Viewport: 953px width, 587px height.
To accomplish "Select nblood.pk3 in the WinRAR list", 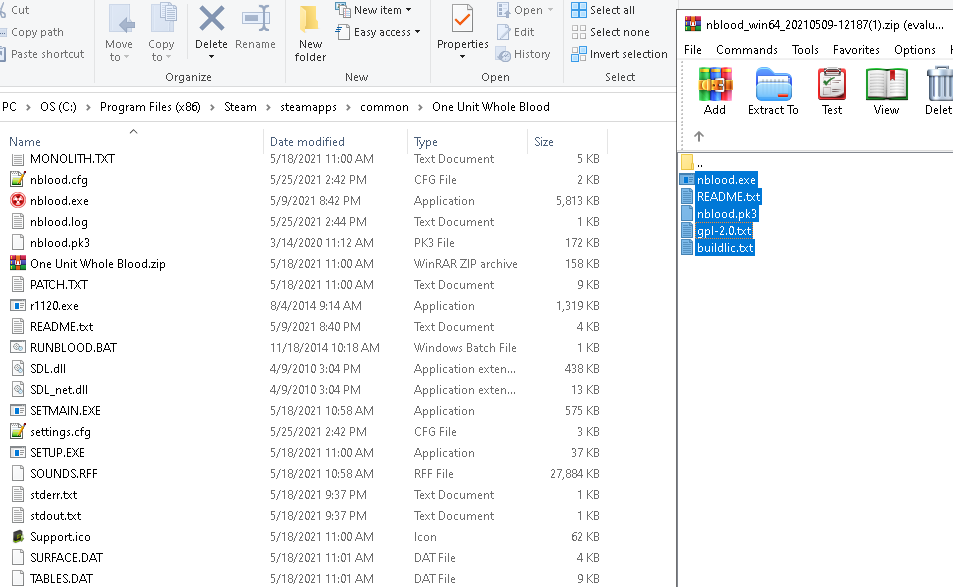I will 727,214.
